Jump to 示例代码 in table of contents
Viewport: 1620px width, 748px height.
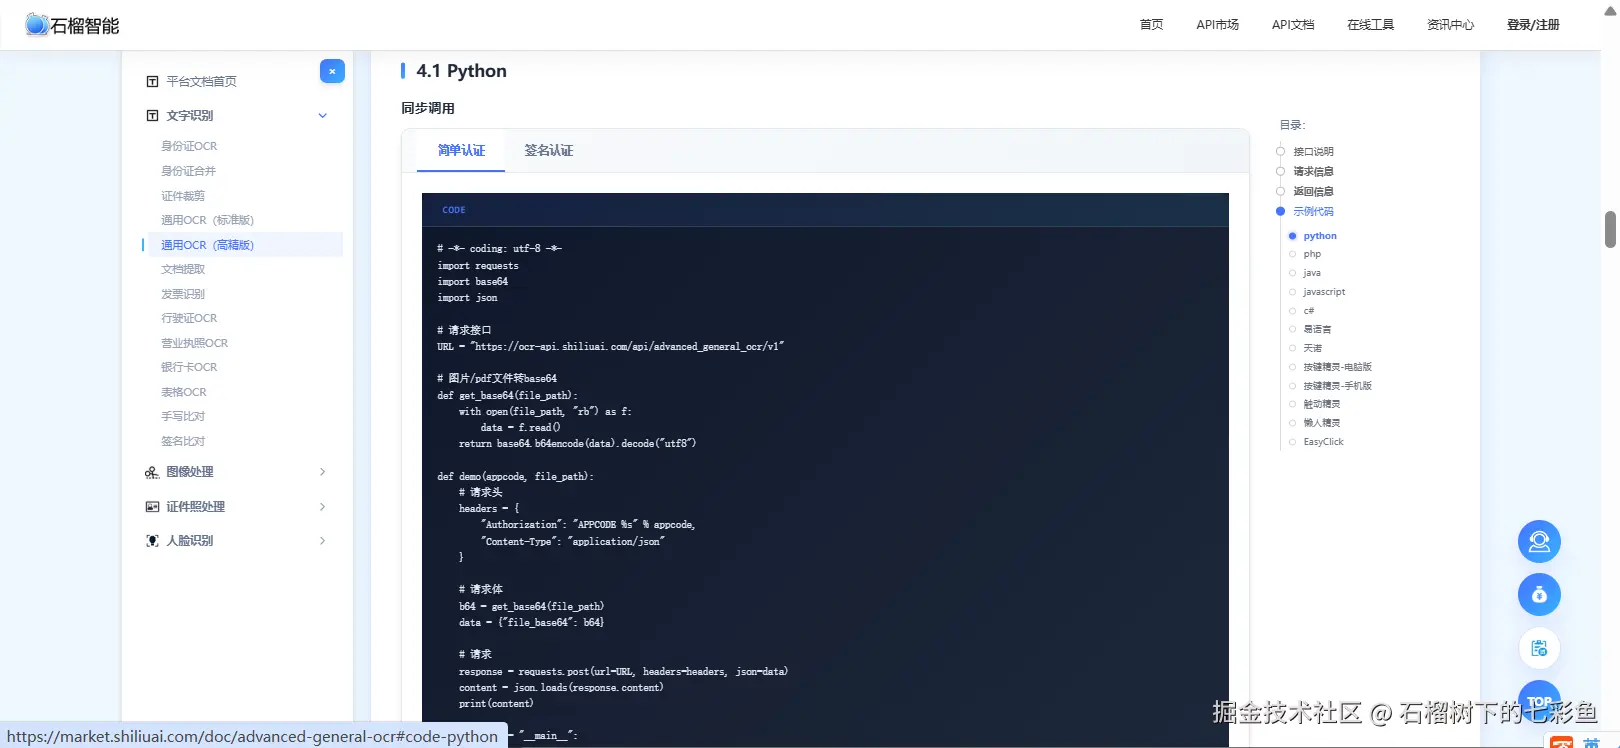click(x=1313, y=212)
